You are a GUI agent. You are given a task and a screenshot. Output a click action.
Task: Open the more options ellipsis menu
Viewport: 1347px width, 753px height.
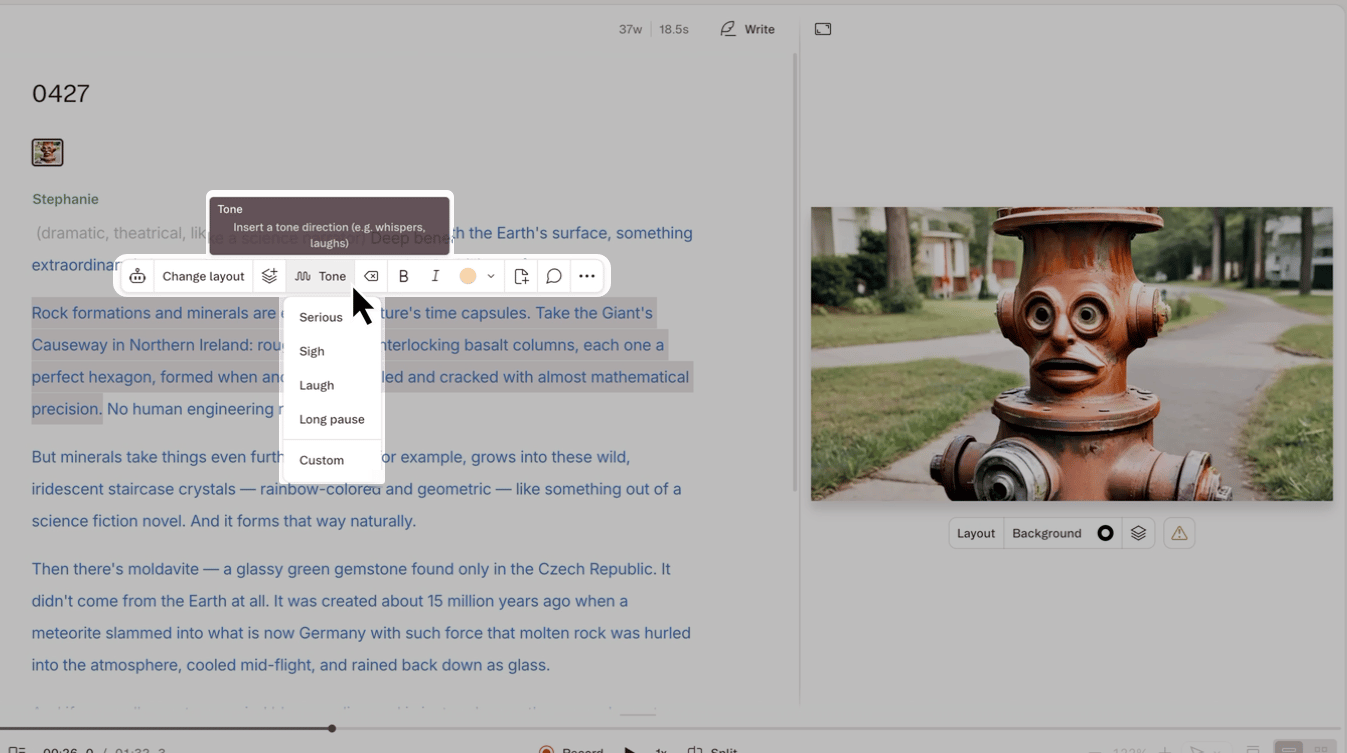tap(587, 276)
